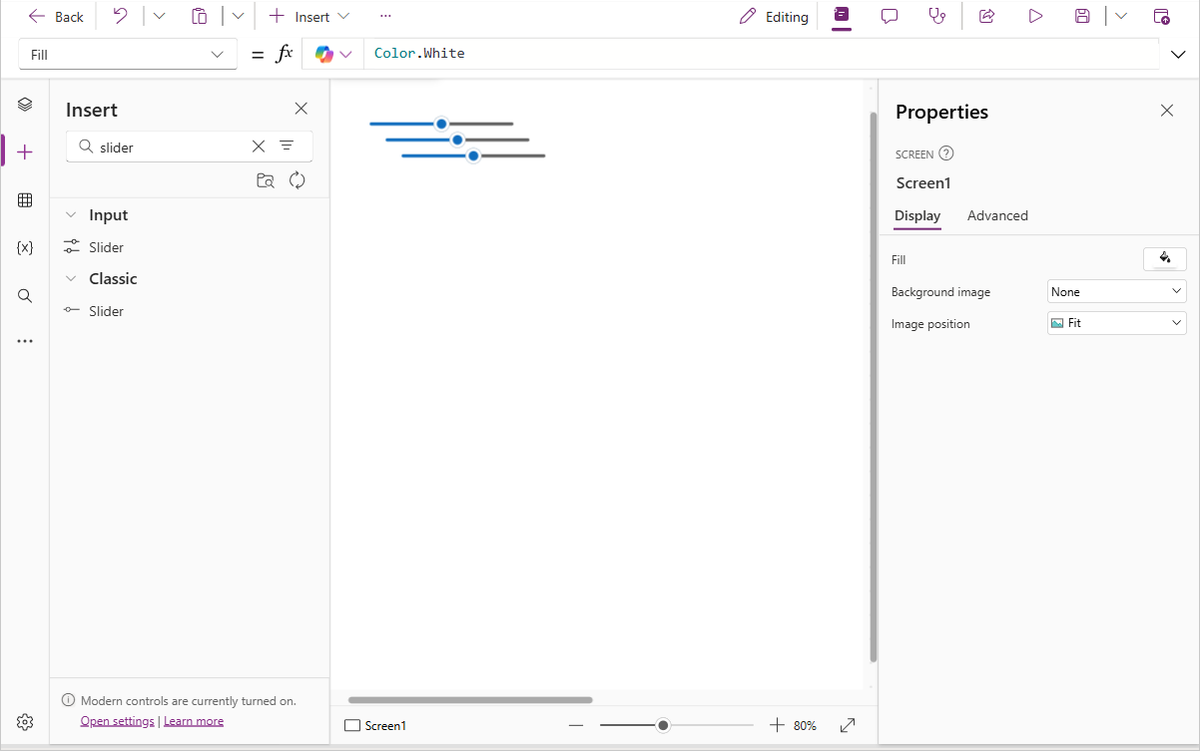Switch to the Advanced tab

point(997,215)
